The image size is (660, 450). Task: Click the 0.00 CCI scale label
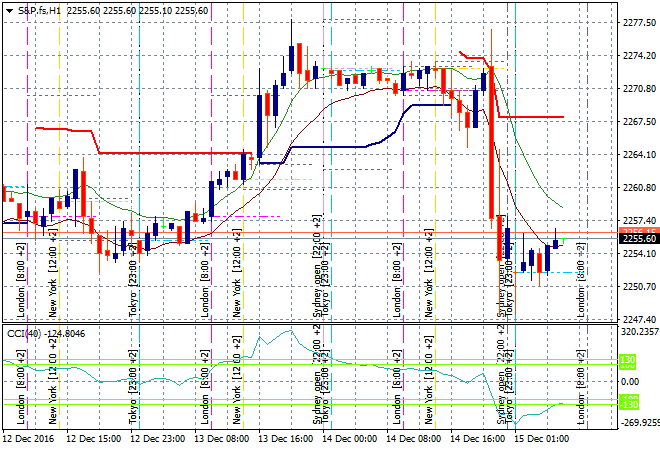[632, 381]
